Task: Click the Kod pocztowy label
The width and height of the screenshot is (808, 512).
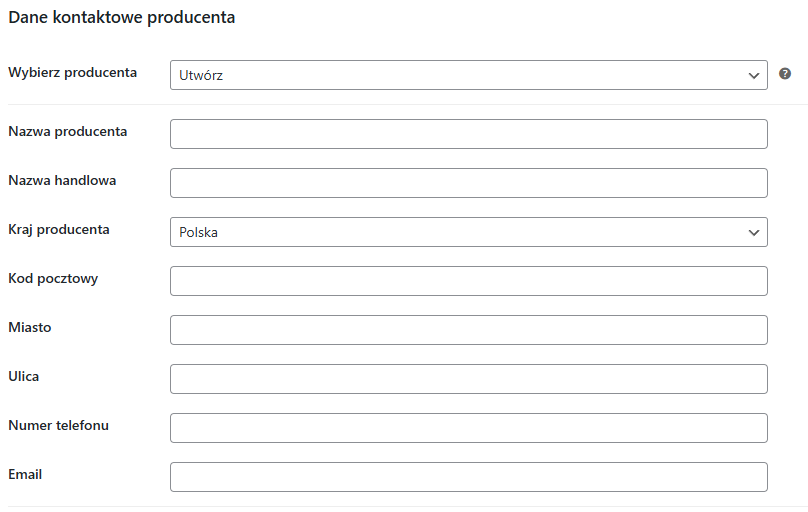Action: pos(53,279)
